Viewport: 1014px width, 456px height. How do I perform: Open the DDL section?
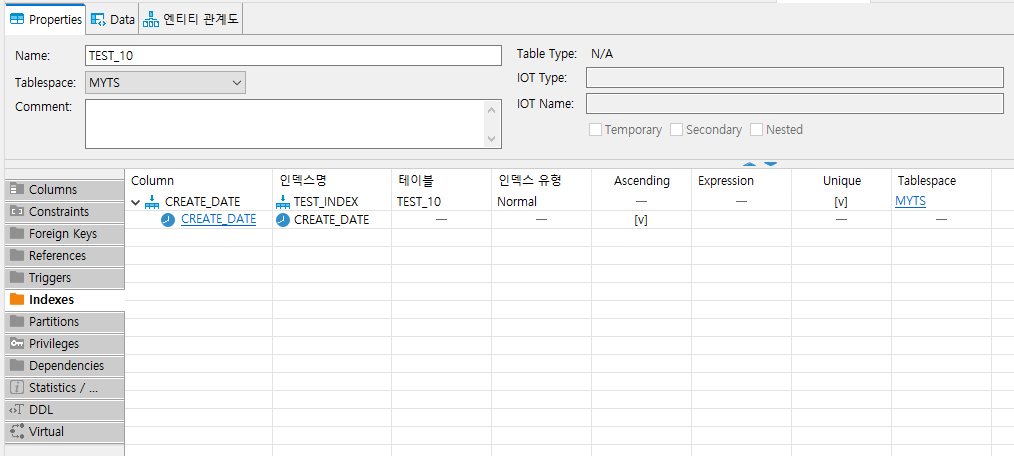[x=65, y=409]
